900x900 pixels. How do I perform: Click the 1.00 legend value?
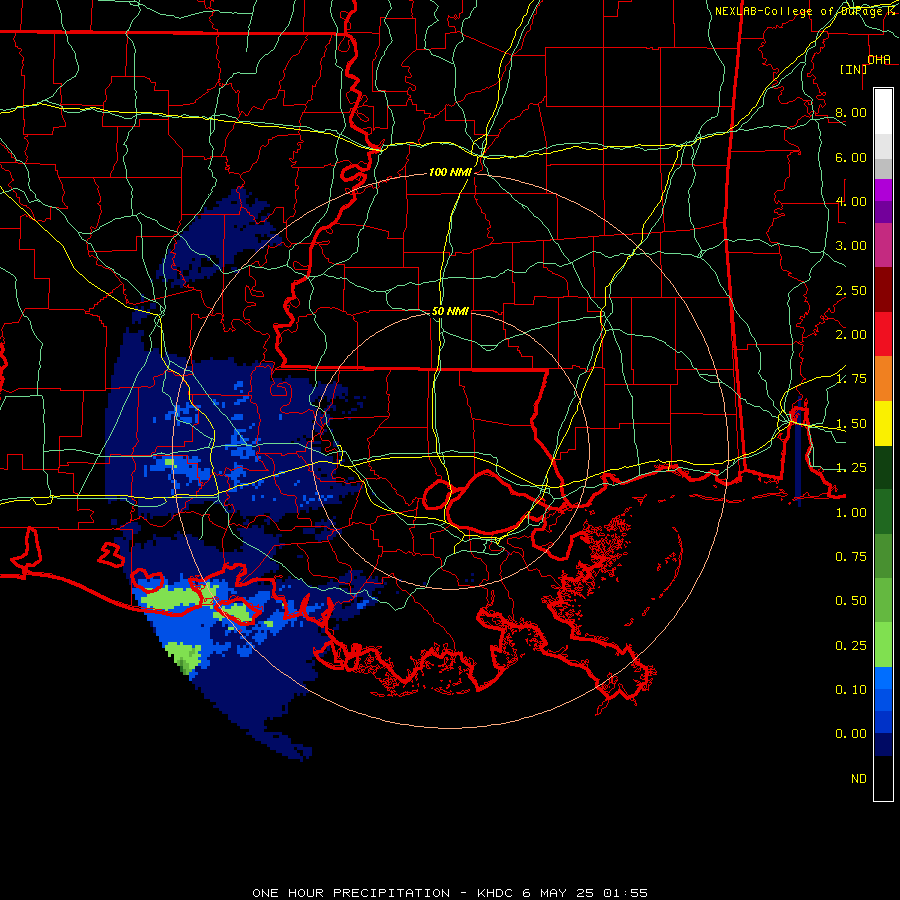click(x=851, y=513)
